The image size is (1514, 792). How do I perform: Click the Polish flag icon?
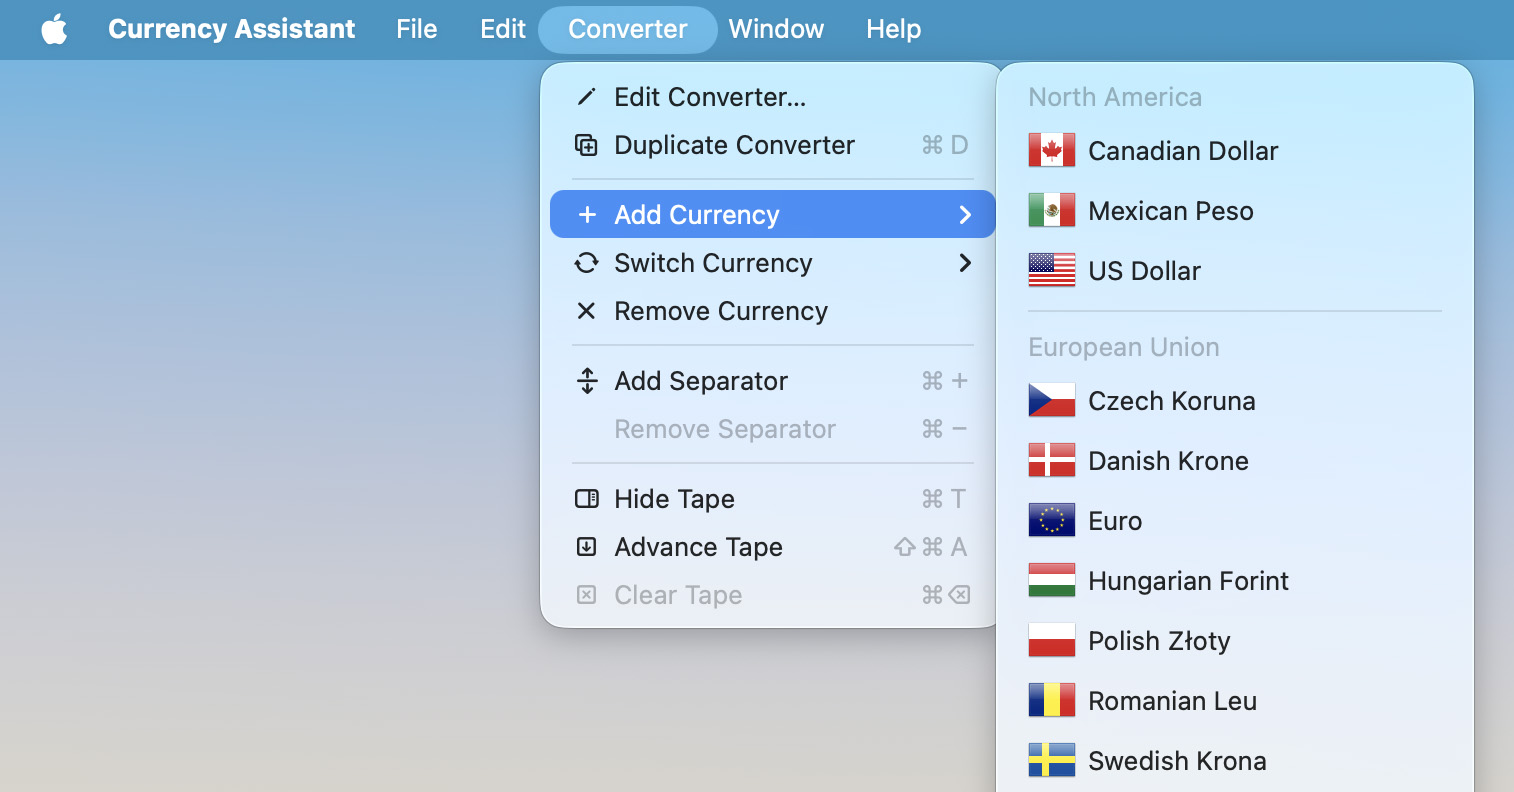tap(1051, 640)
